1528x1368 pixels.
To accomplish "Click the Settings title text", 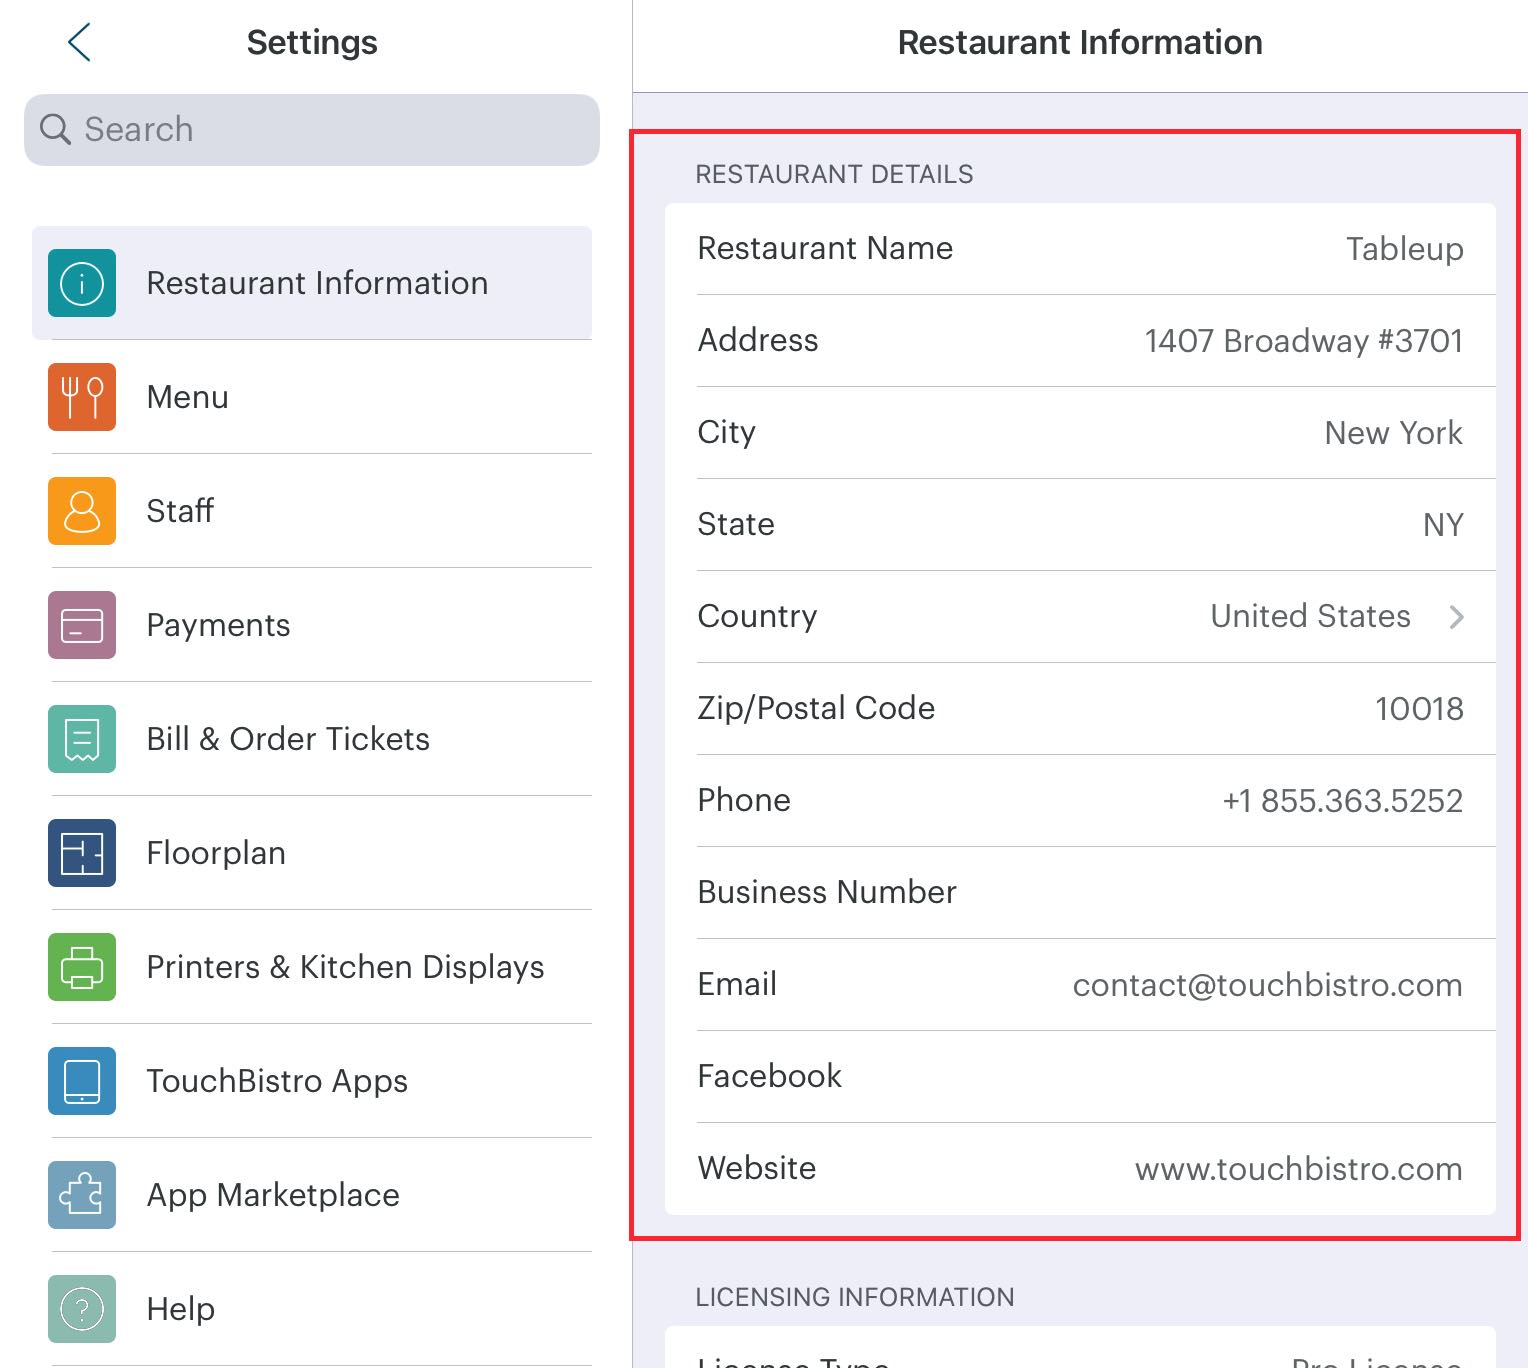I will [x=312, y=43].
